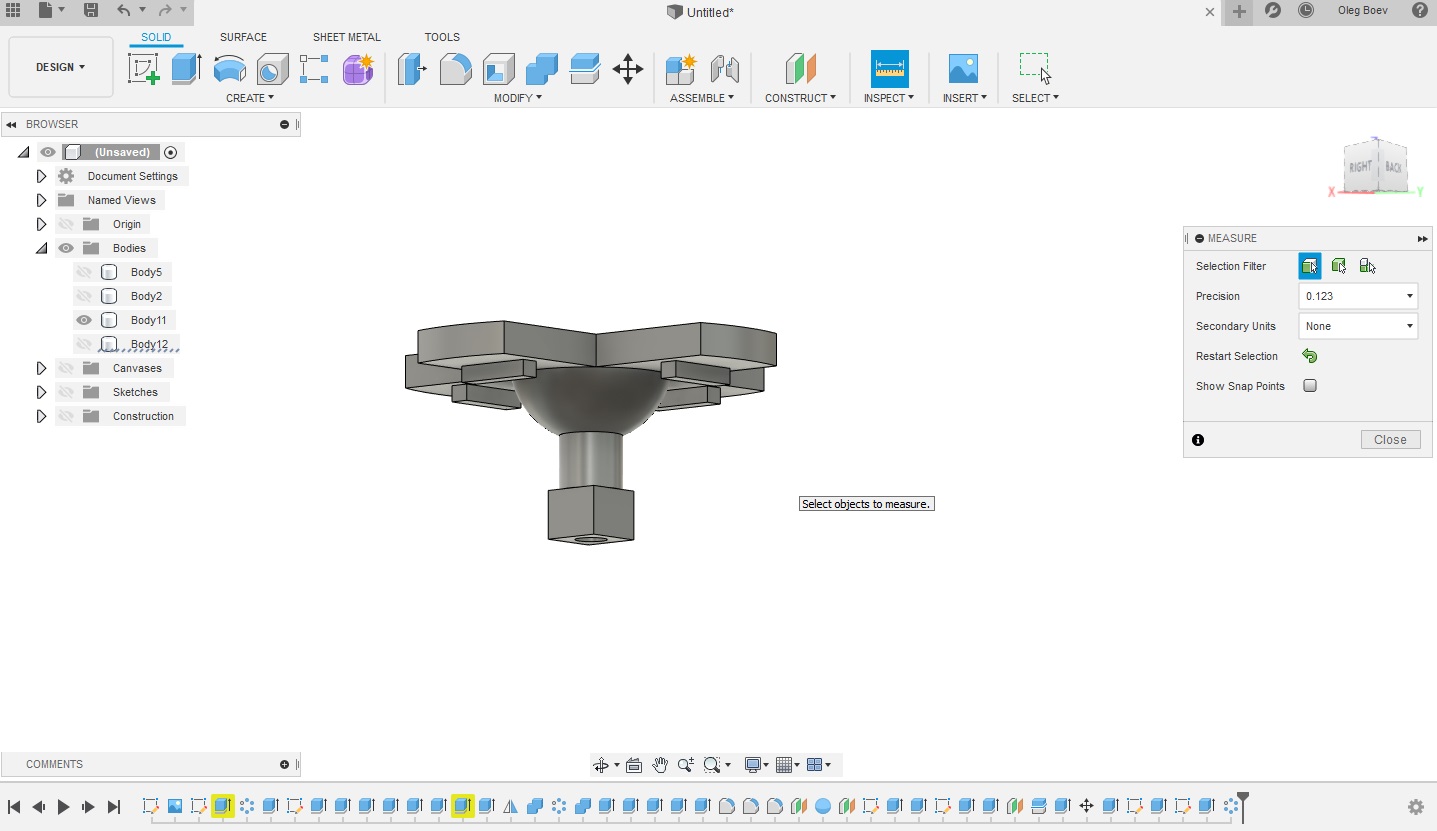Show Body5 by clicking its eye icon

(x=84, y=272)
